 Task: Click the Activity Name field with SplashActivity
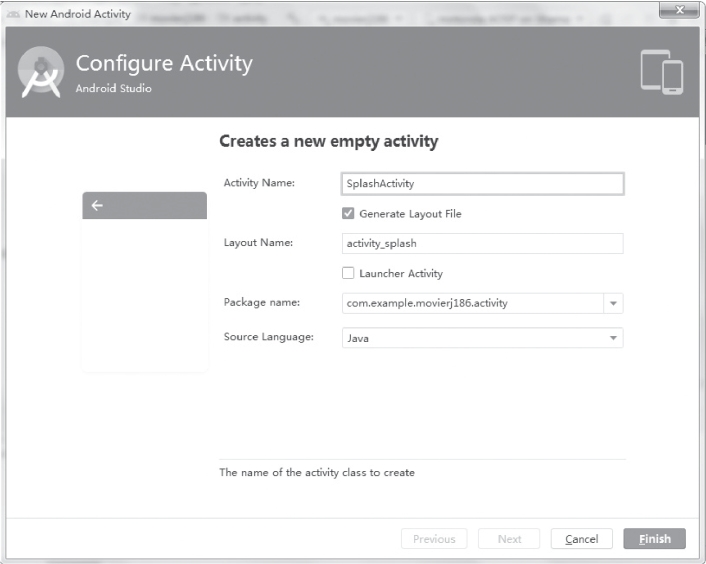[482, 184]
